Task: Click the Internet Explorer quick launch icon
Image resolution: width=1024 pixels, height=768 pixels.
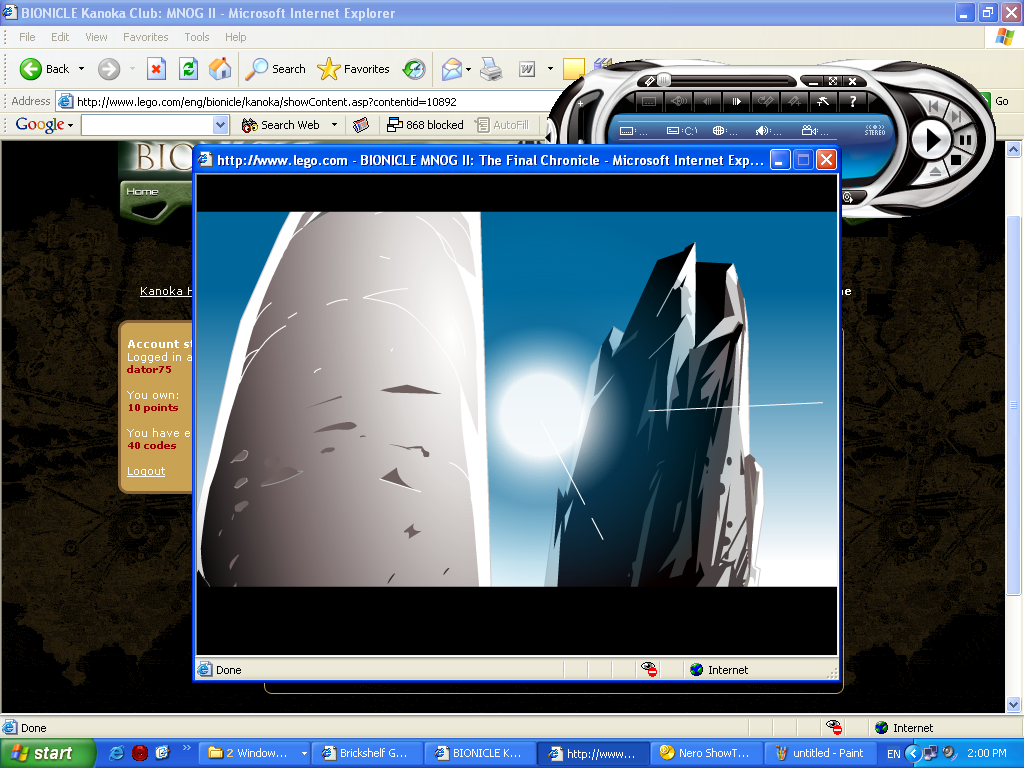Action: (117, 753)
